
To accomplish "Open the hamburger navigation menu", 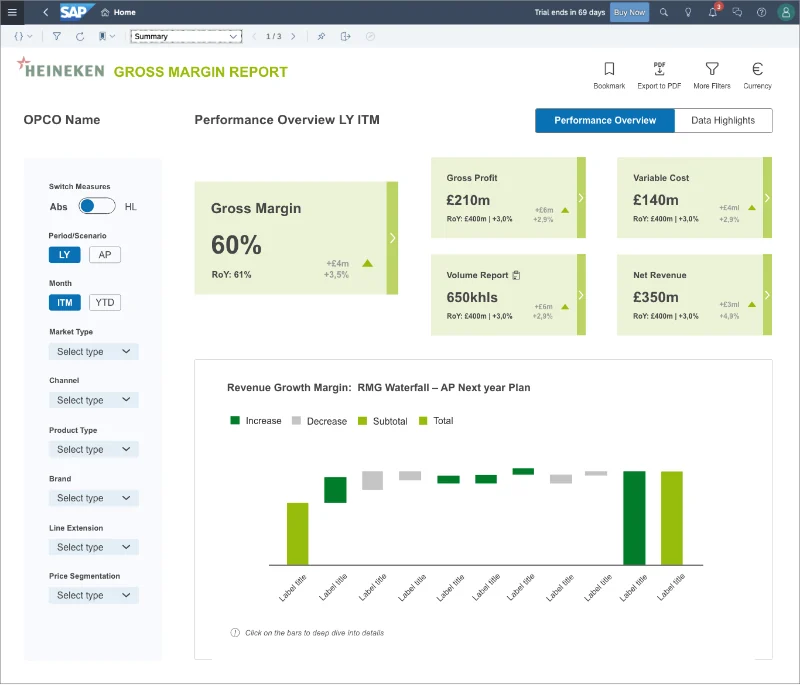I will click(12, 12).
